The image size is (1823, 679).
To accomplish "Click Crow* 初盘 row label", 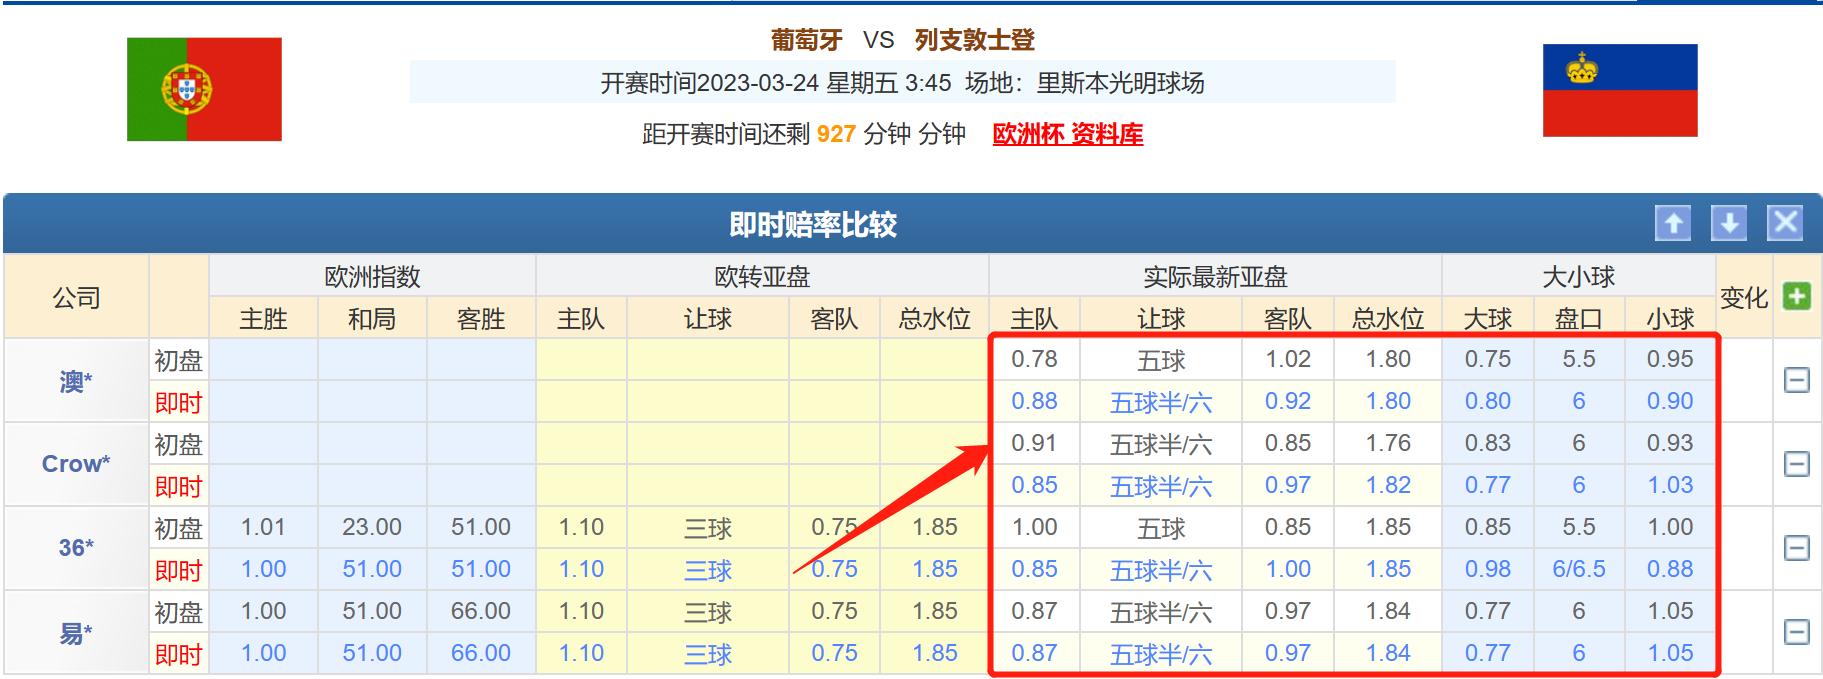I will coord(179,444).
